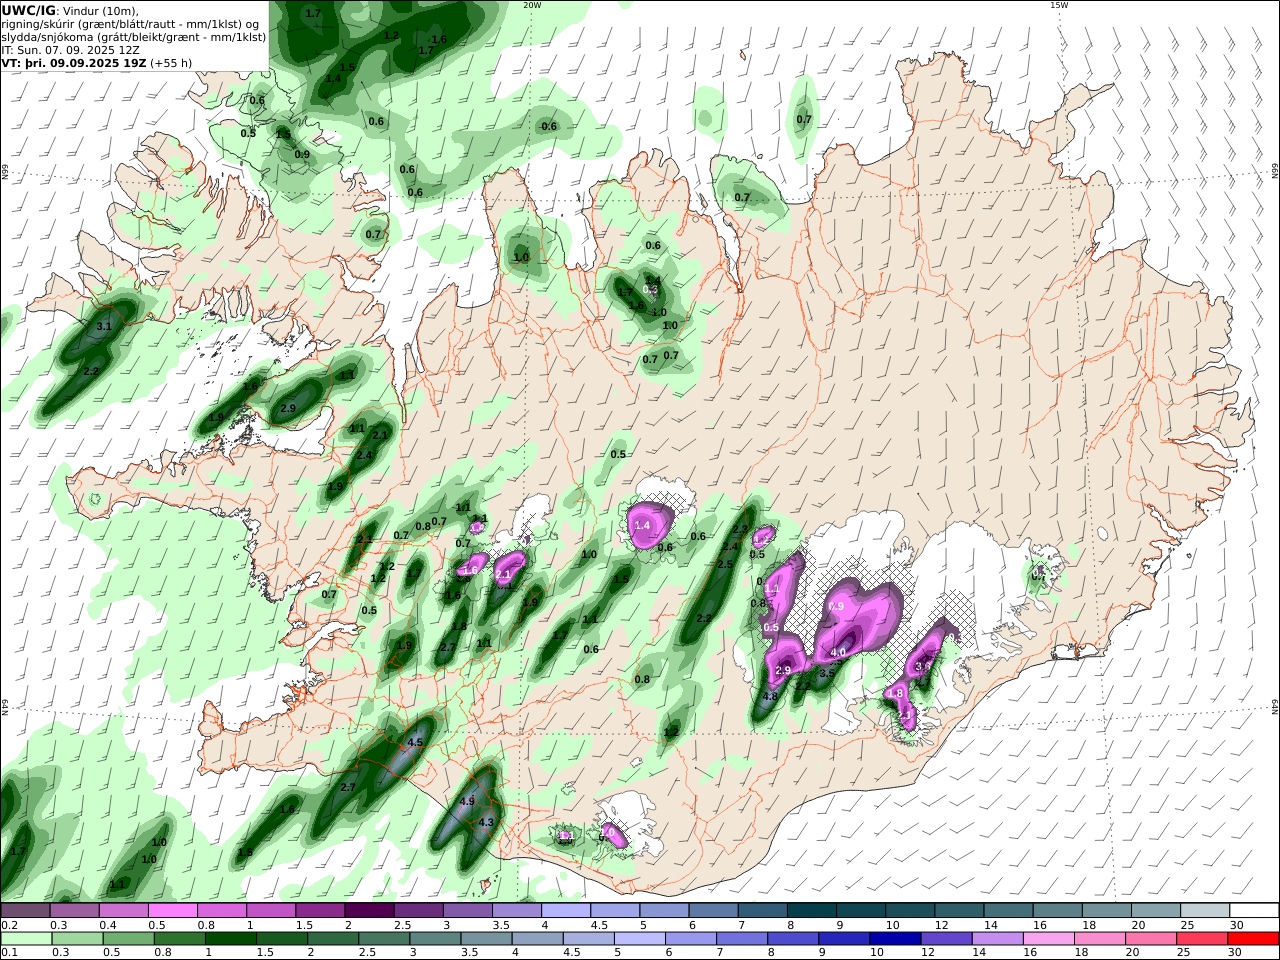Click the lower colour bar light blue swatch between 5 and 6
The width and height of the screenshot is (1280, 960).
pos(639,939)
